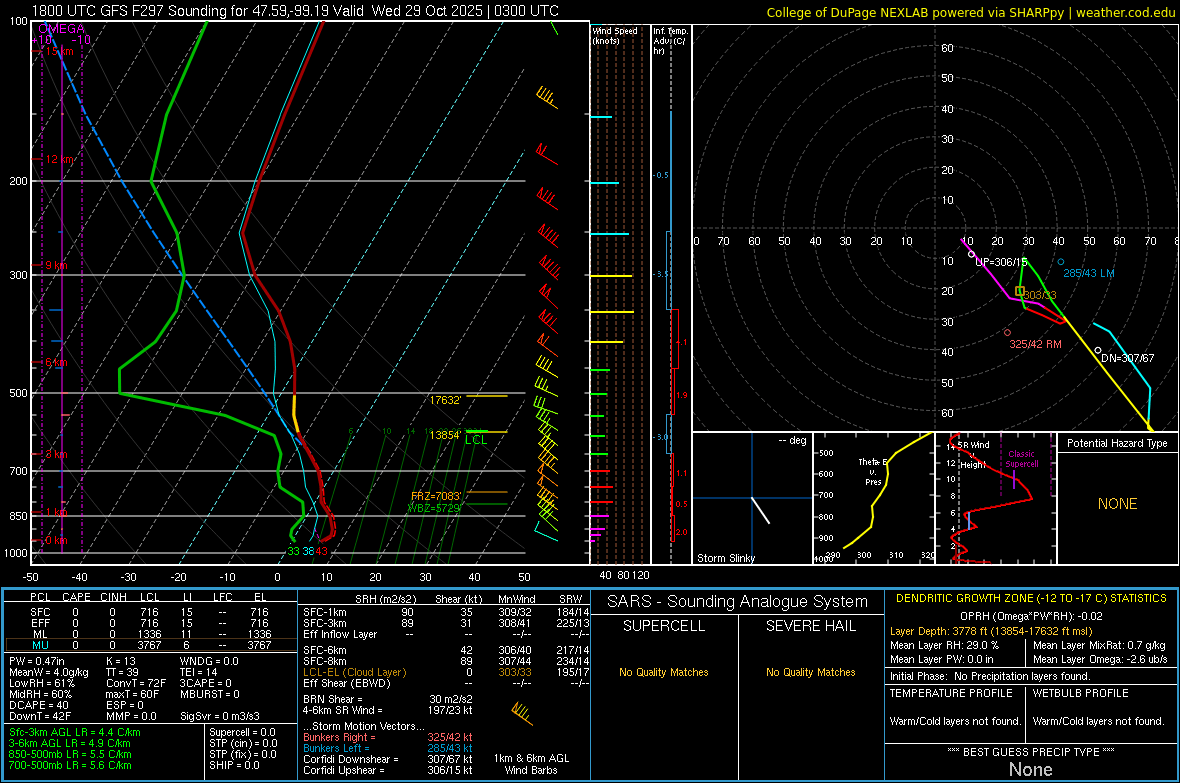The height and width of the screenshot is (783, 1180).
Task: Click the Layer Depth: 3778 ft line
Action: coord(990,632)
